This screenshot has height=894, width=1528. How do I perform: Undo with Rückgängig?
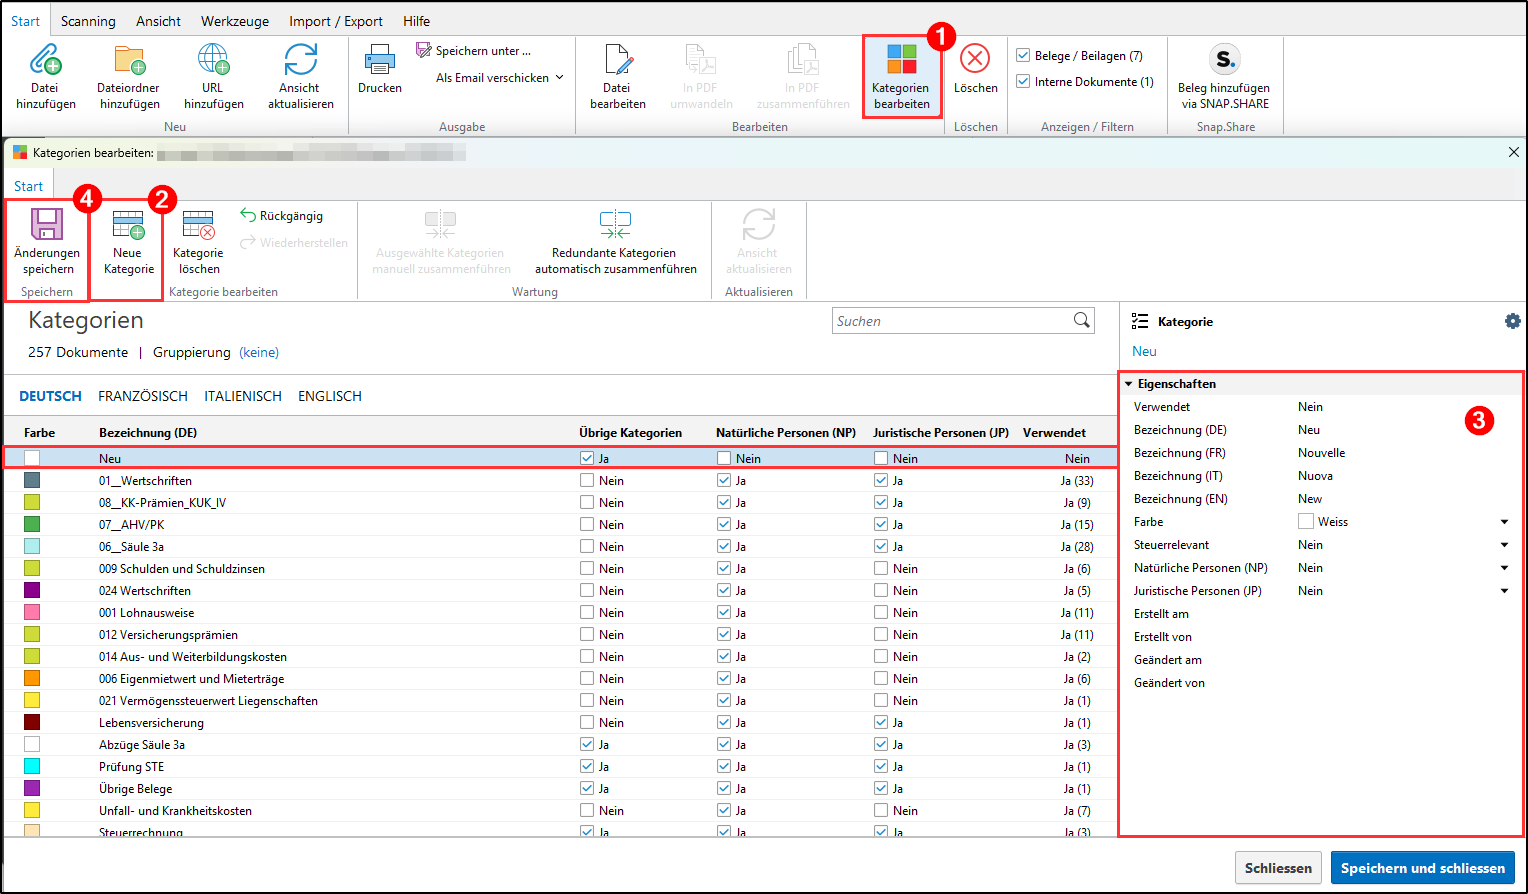tap(281, 215)
